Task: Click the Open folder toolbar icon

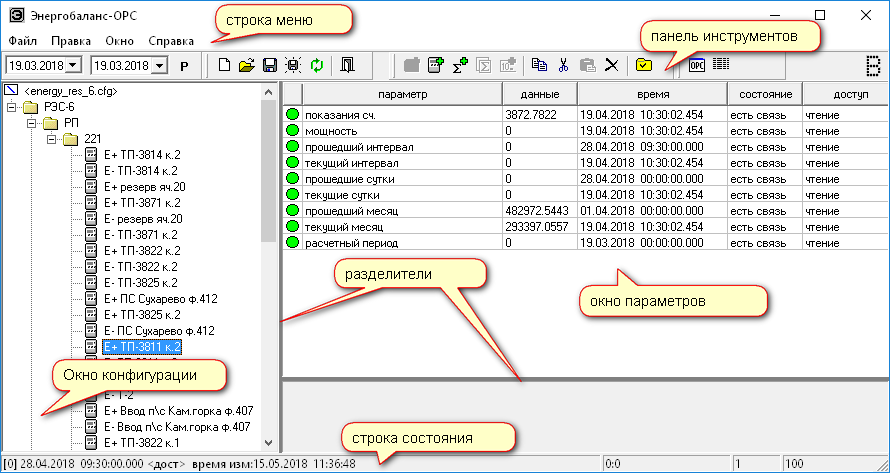Action: (246, 65)
